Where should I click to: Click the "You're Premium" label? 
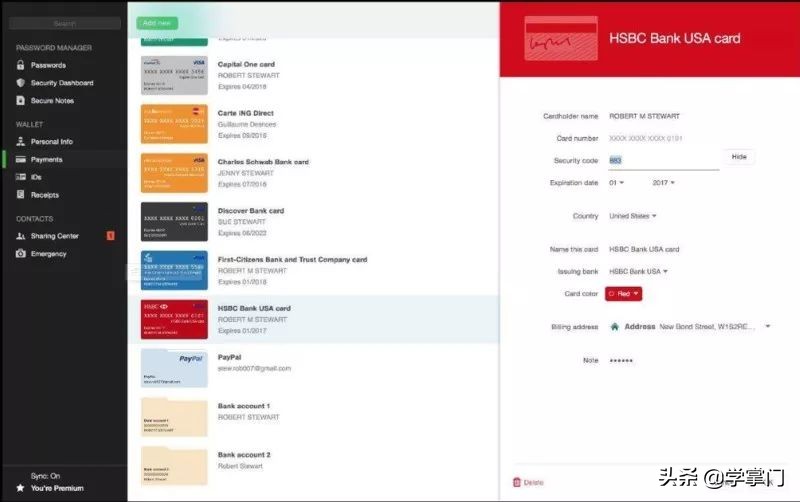[57, 488]
